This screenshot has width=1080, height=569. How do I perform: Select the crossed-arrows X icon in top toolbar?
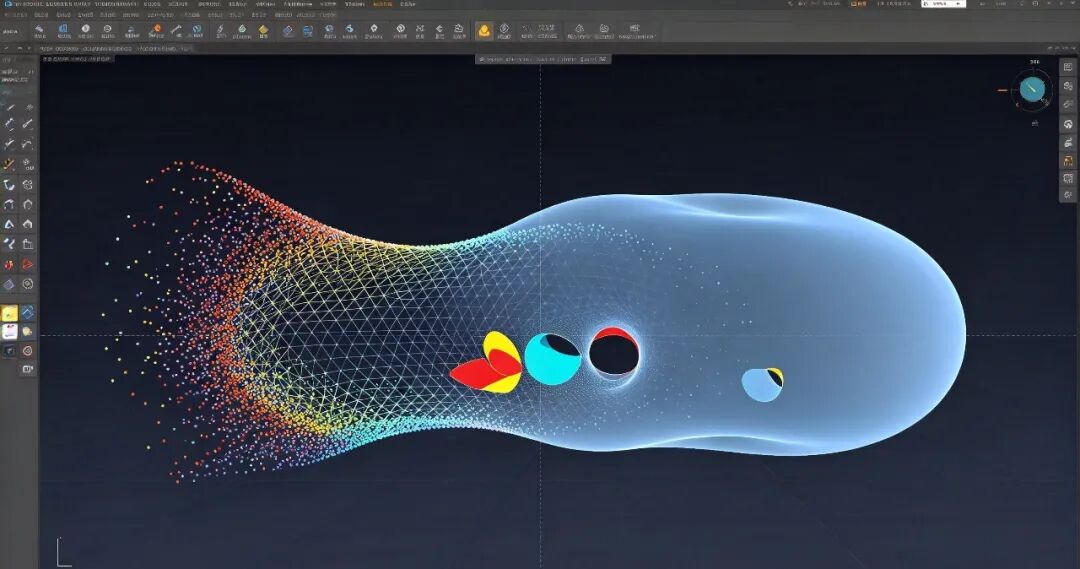[x=419, y=29]
